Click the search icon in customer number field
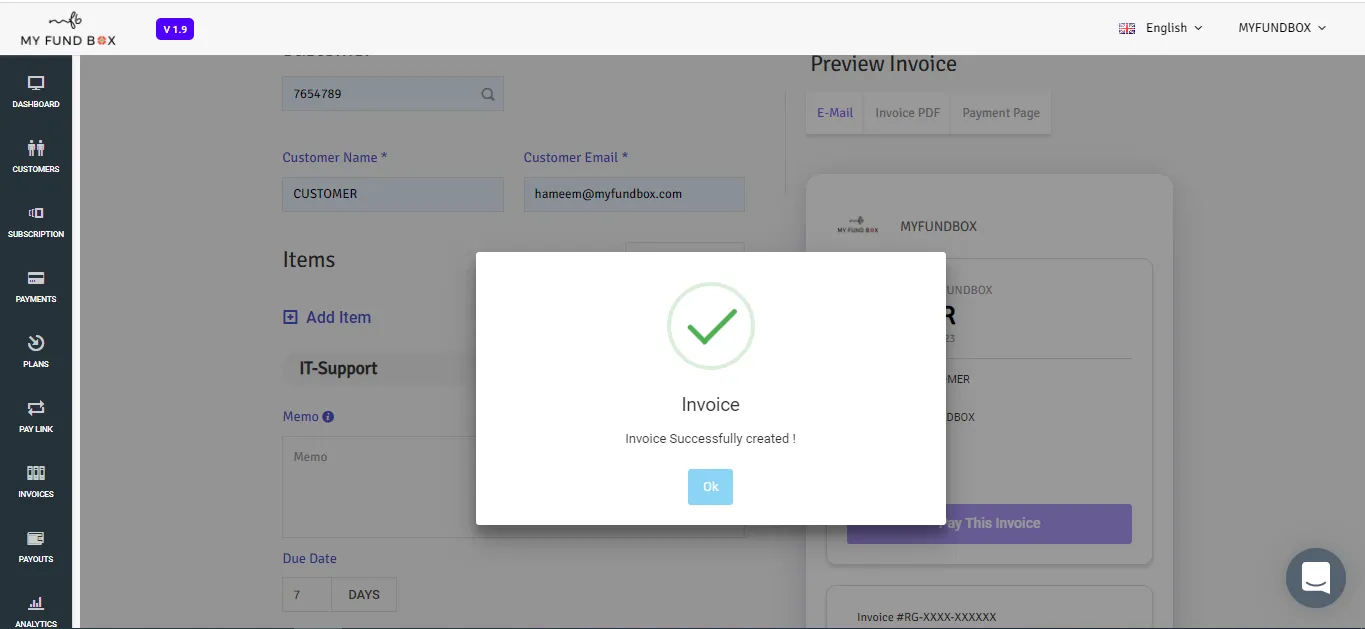 (488, 94)
